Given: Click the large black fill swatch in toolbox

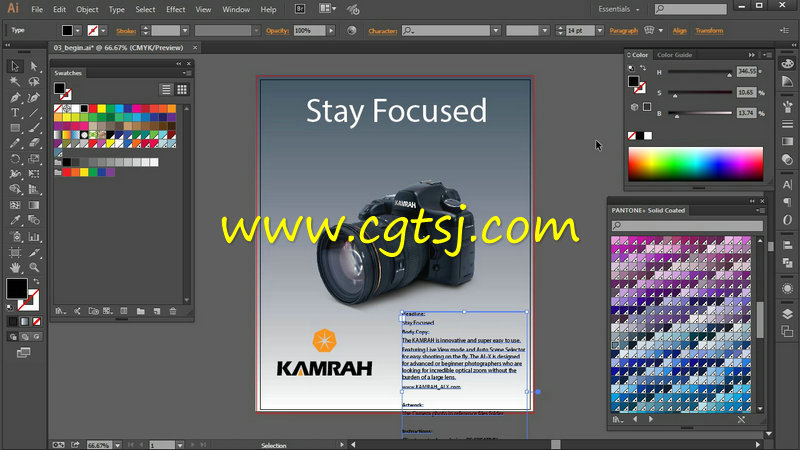Looking at the screenshot, I should (17, 289).
